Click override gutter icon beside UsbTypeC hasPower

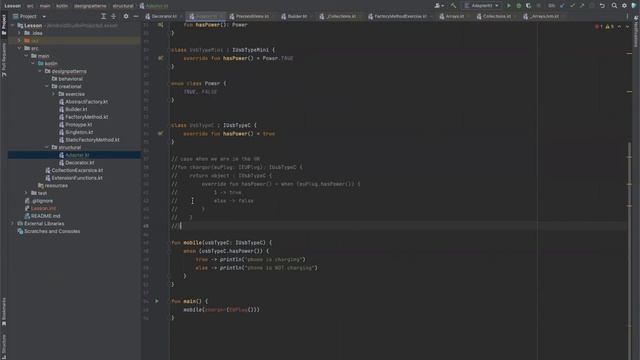pos(160,133)
